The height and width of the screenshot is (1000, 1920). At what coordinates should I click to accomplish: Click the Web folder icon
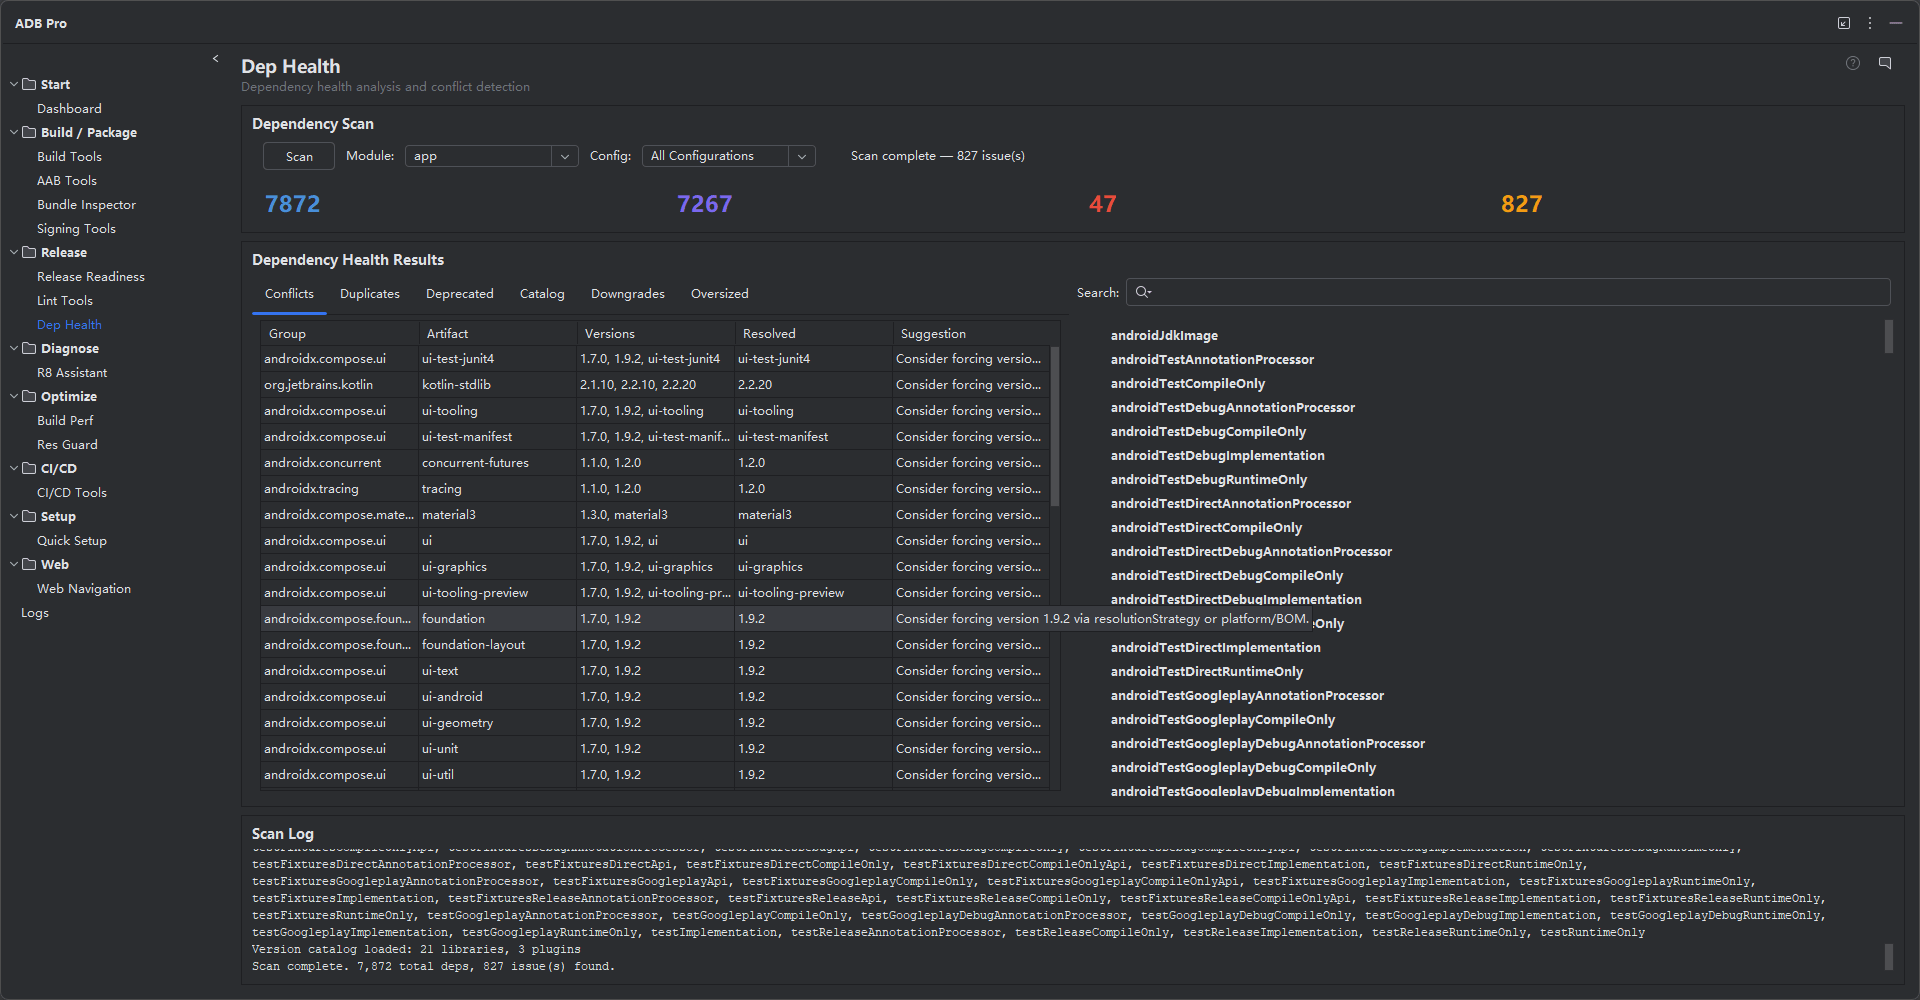(x=30, y=564)
